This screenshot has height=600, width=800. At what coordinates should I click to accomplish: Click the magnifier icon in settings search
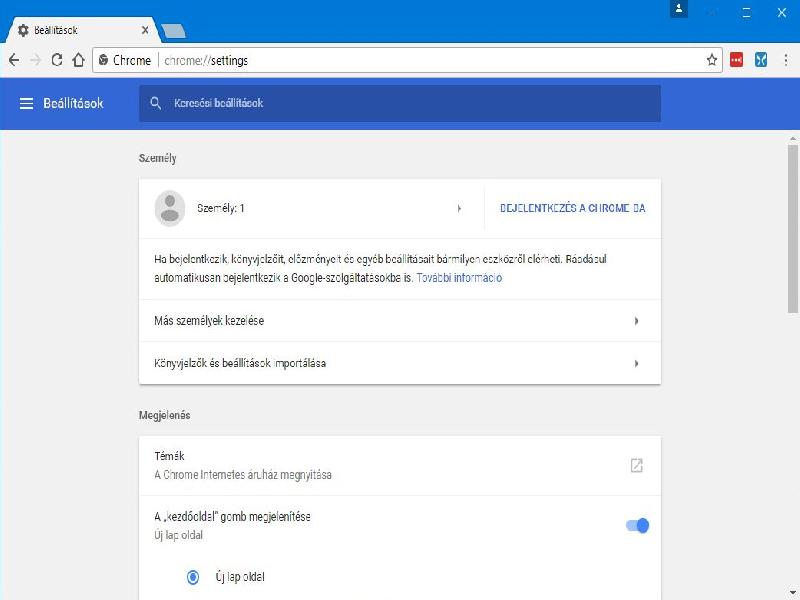click(156, 104)
